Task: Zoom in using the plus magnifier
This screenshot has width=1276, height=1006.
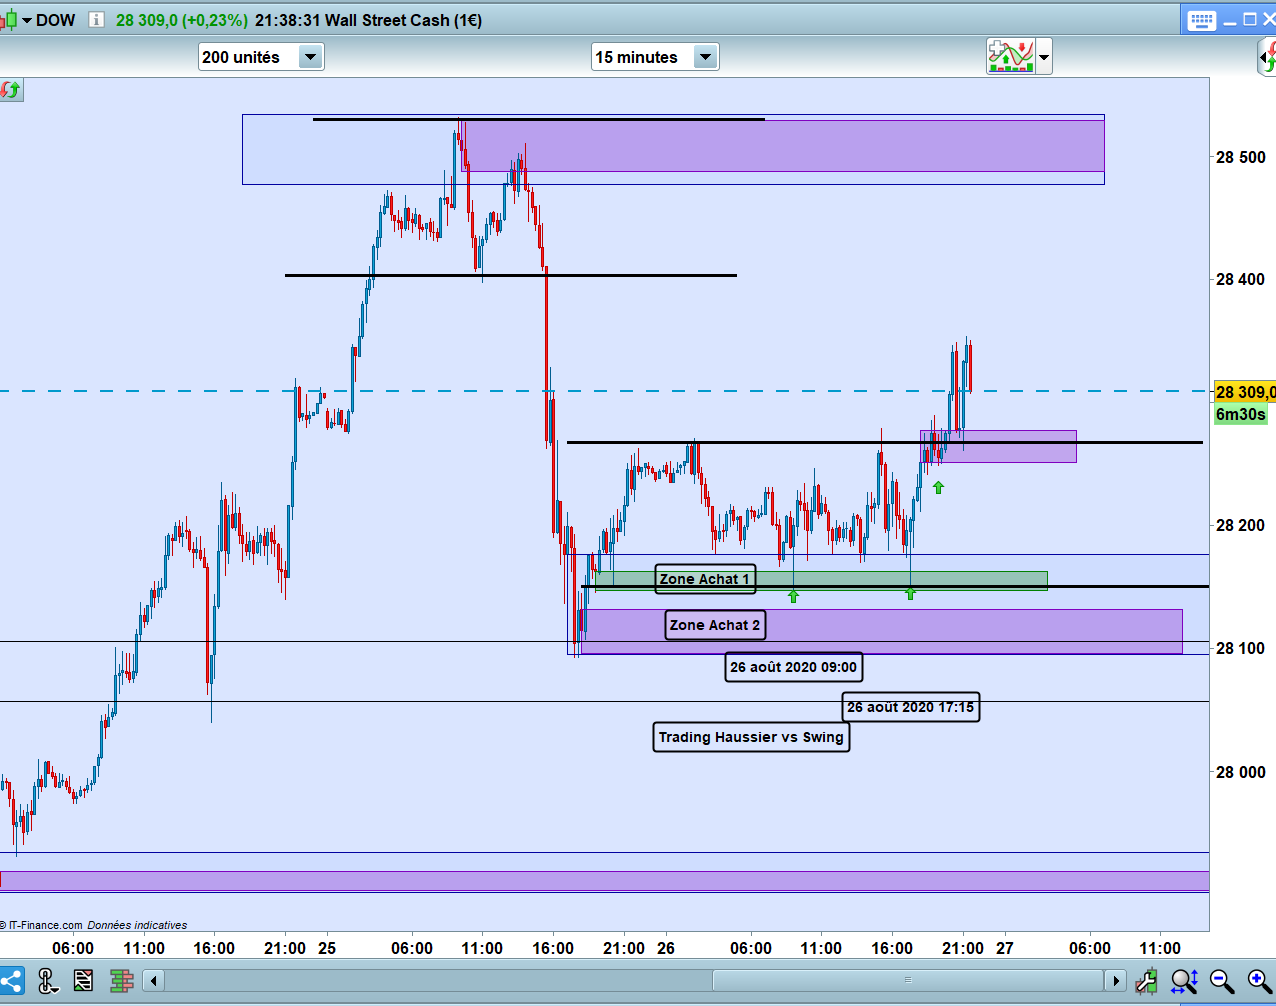Action: (1260, 981)
